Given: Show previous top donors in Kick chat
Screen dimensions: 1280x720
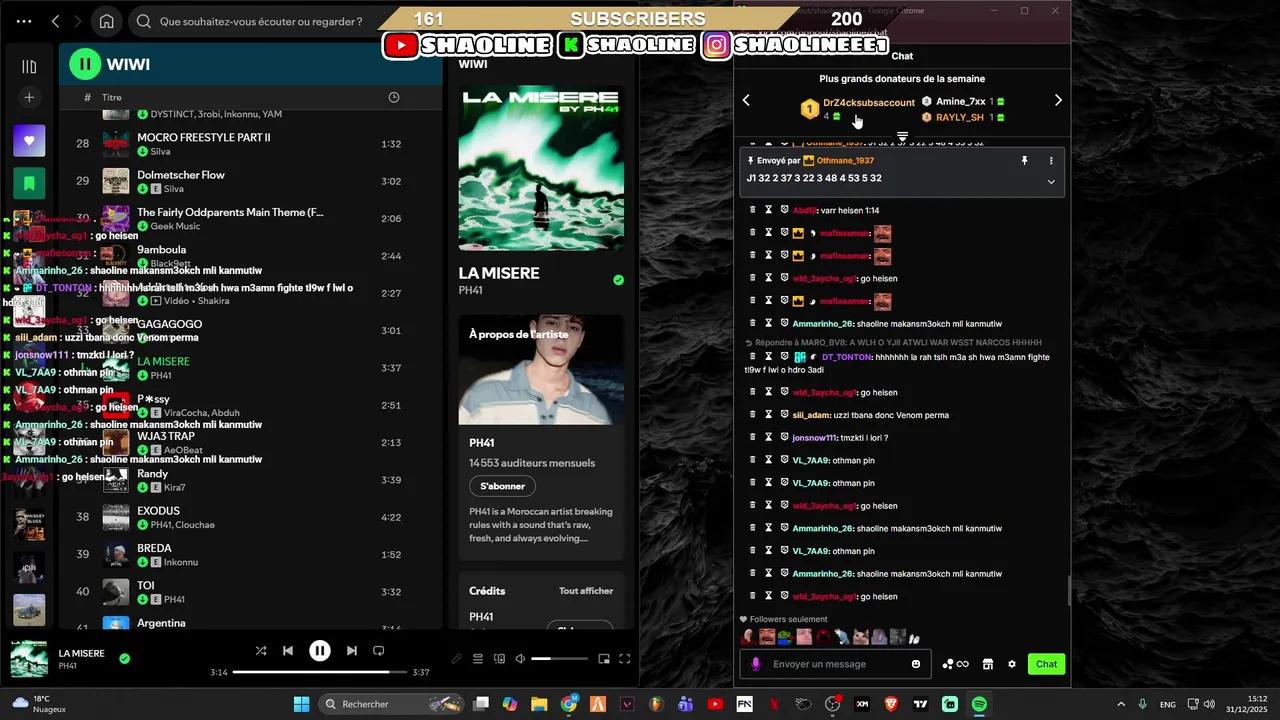Looking at the screenshot, I should [746, 100].
